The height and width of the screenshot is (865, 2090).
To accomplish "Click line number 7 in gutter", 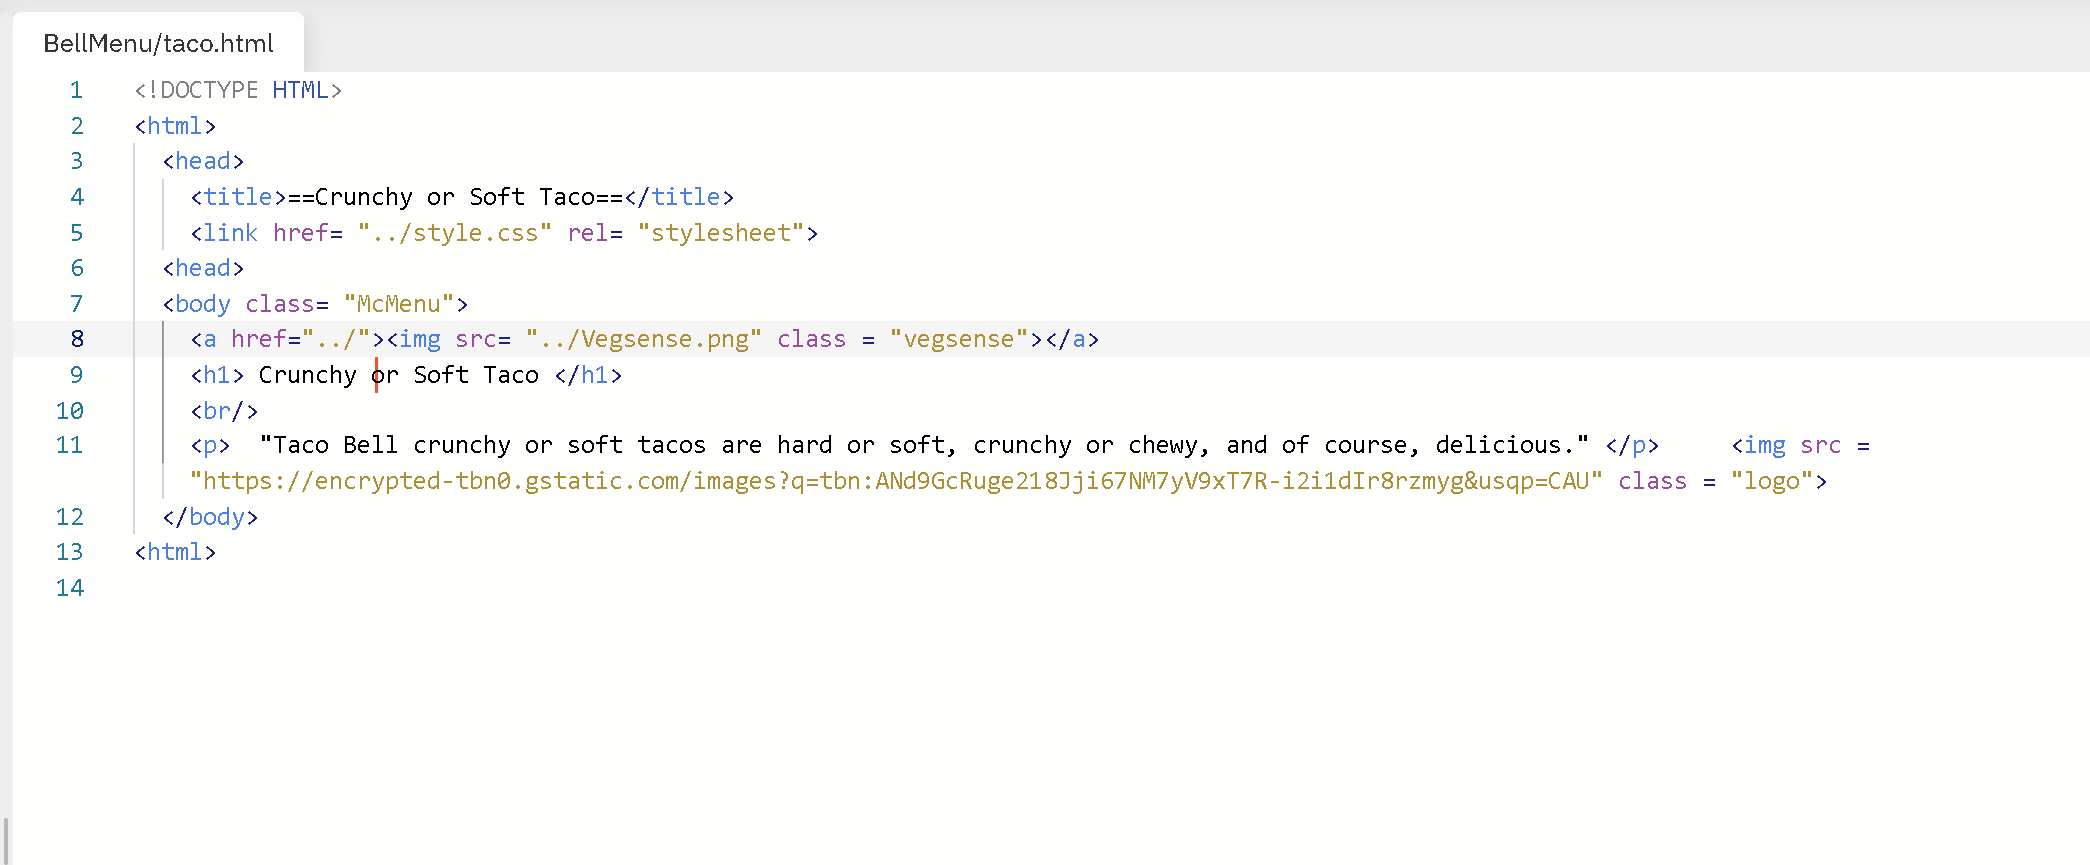I will coord(76,304).
